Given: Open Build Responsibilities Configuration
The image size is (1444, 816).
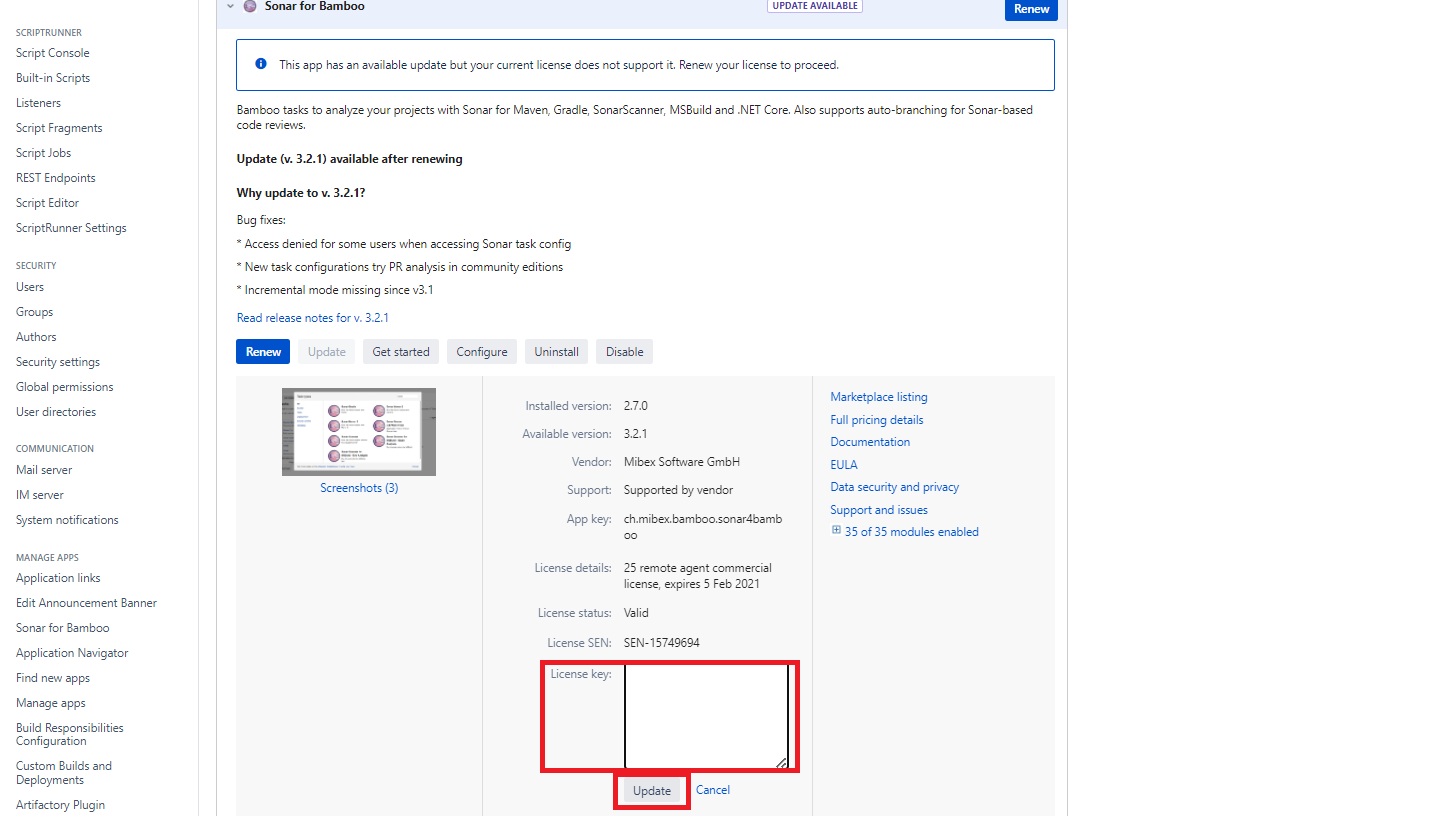Looking at the screenshot, I should pyautogui.click(x=70, y=734).
